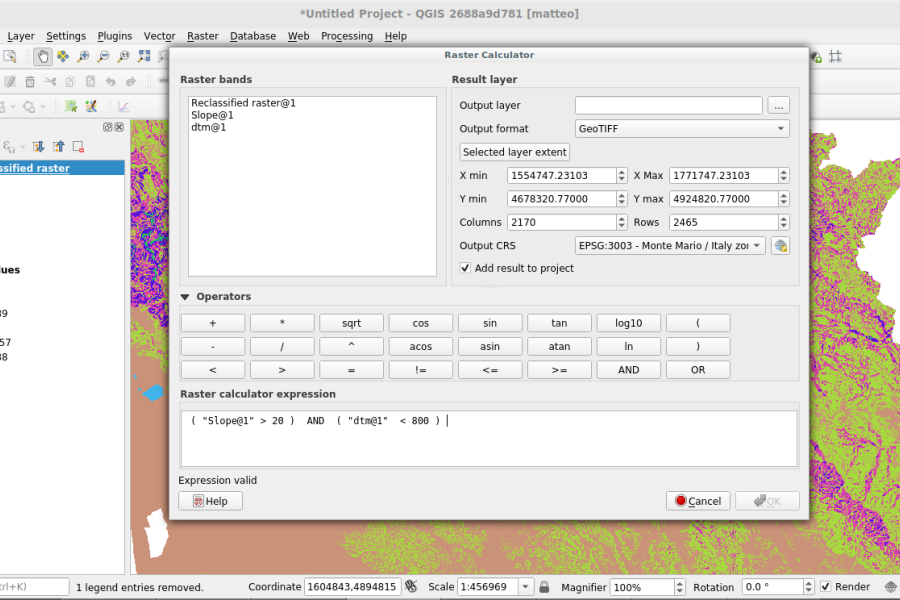Collapse the Operators section
The image size is (900, 600).
point(186,296)
